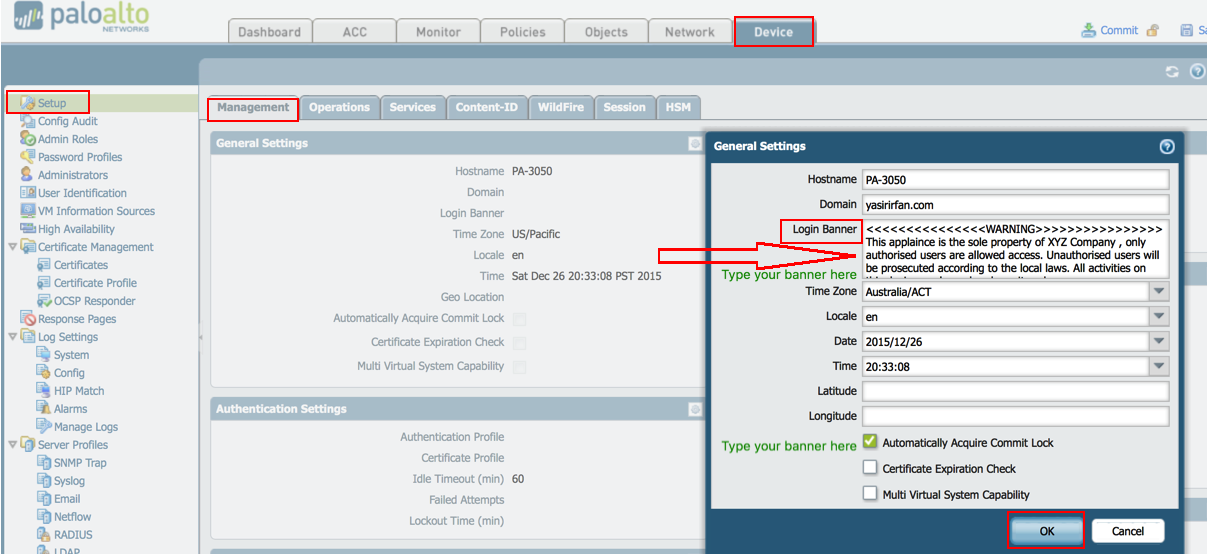Select the Certificate Profile icon
The width and height of the screenshot is (1207, 554).
[44, 283]
